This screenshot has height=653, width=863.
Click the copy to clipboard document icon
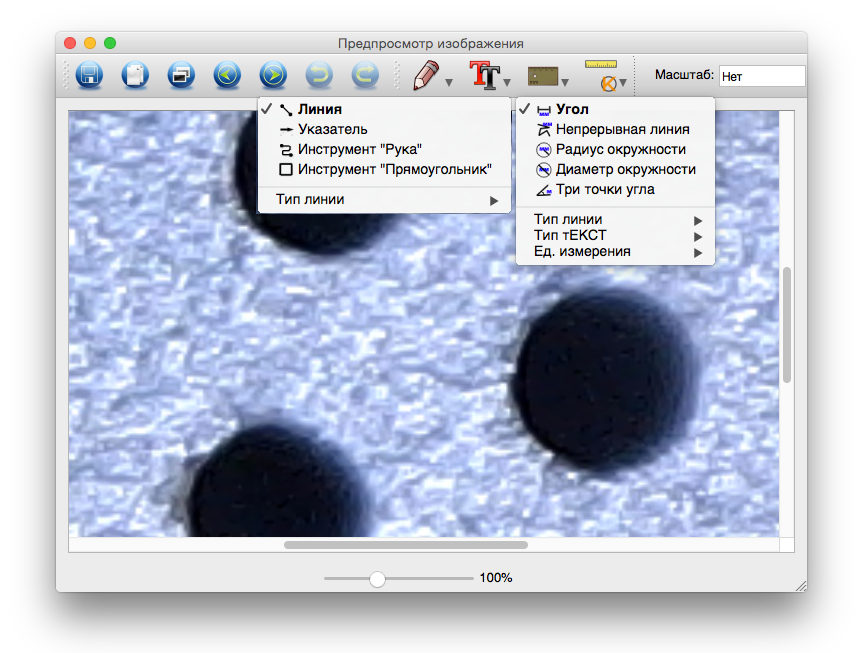(x=135, y=74)
